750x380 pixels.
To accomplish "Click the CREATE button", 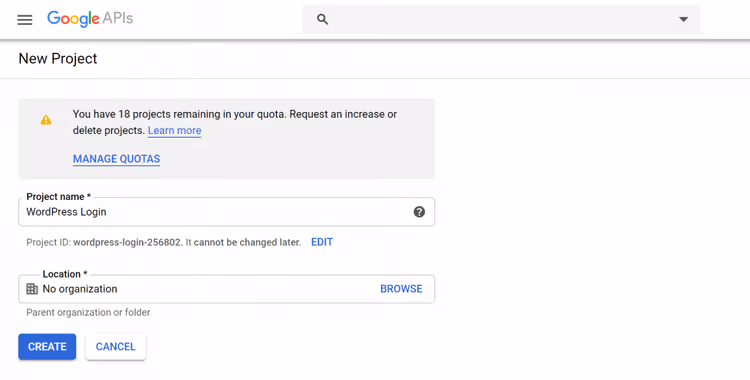I will click(47, 346).
